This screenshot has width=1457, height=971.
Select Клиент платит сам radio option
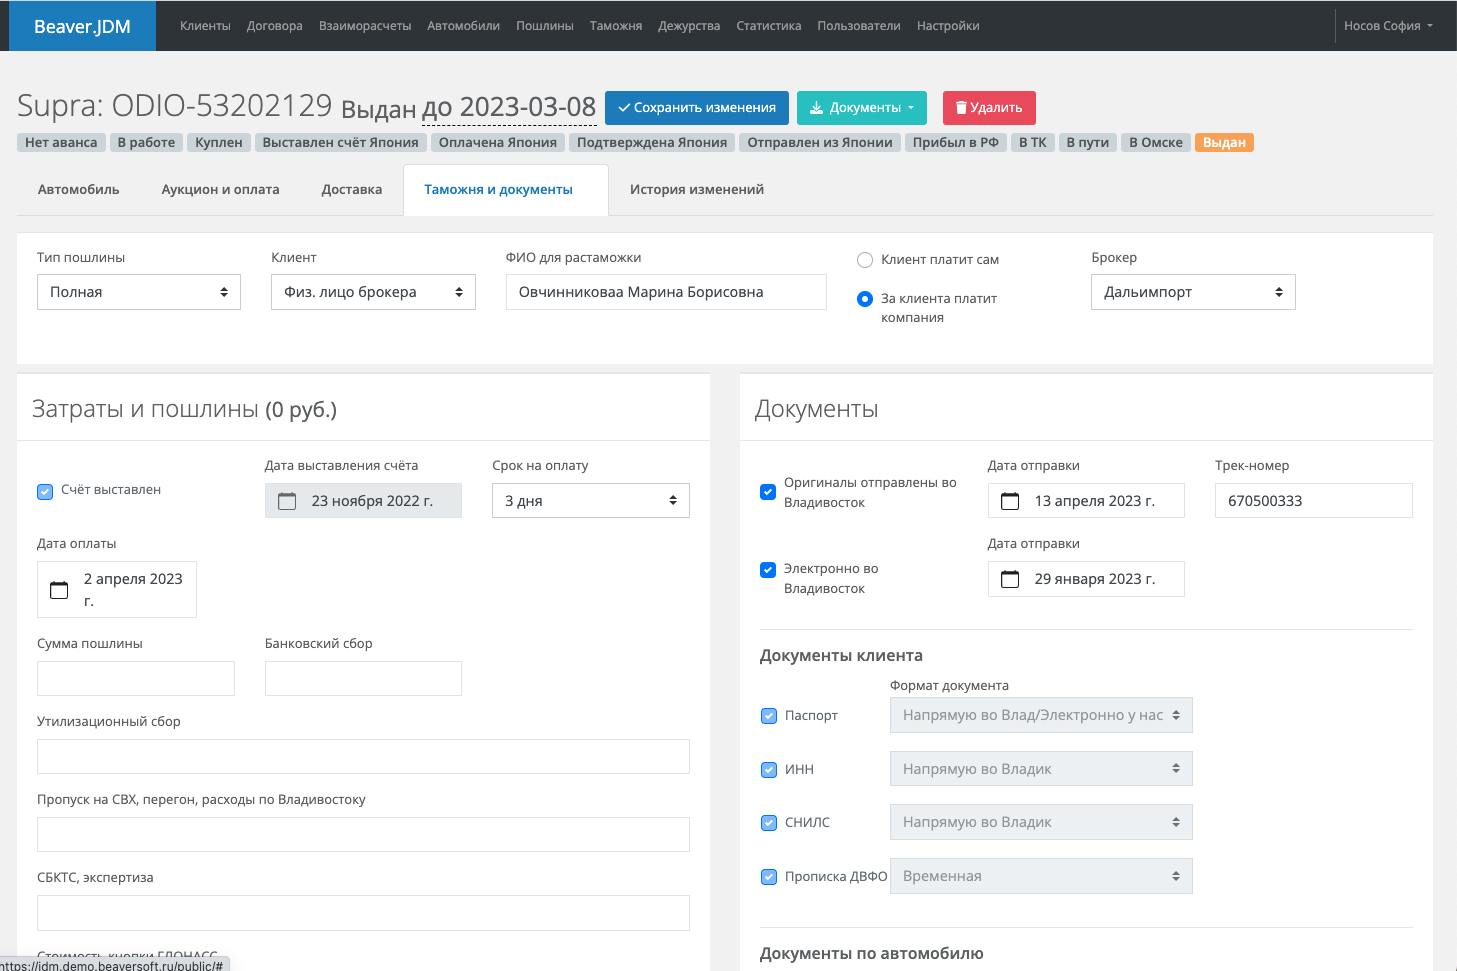(x=865, y=260)
